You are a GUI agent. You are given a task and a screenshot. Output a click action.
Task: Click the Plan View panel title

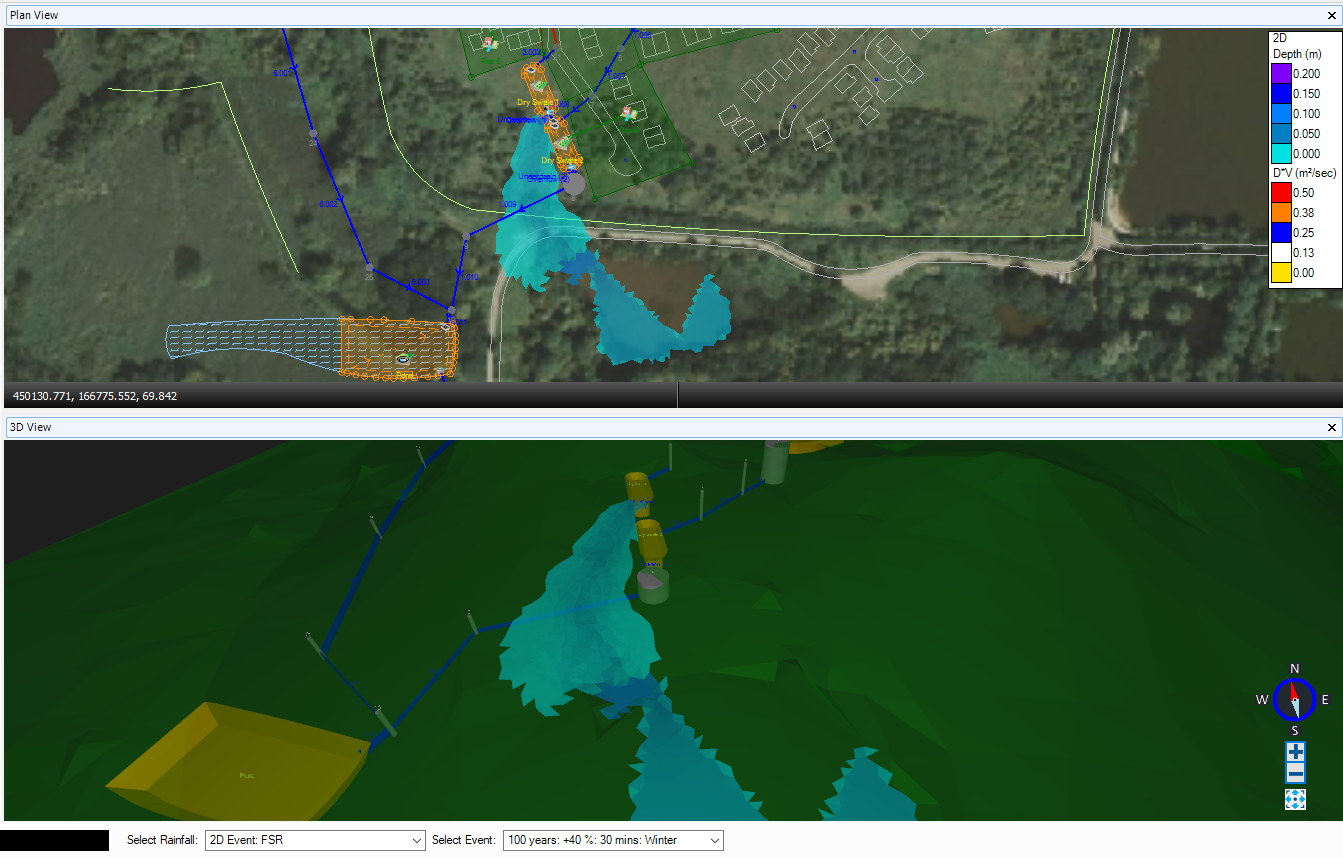tap(34, 15)
